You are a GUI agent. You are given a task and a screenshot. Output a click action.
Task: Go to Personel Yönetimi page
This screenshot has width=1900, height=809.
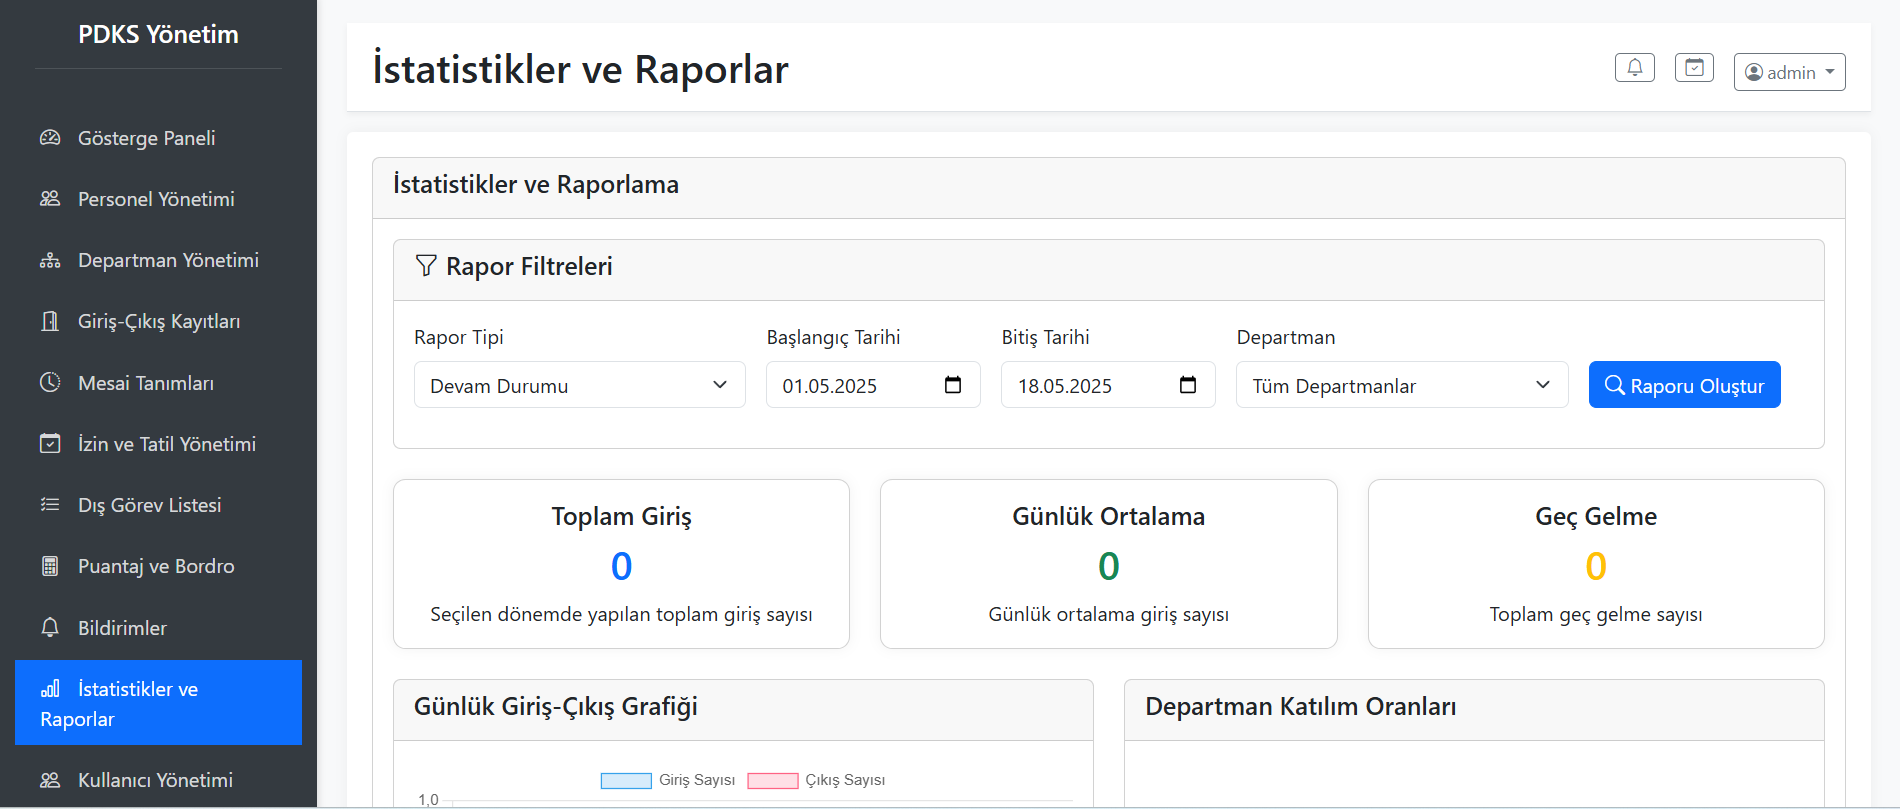coord(156,199)
